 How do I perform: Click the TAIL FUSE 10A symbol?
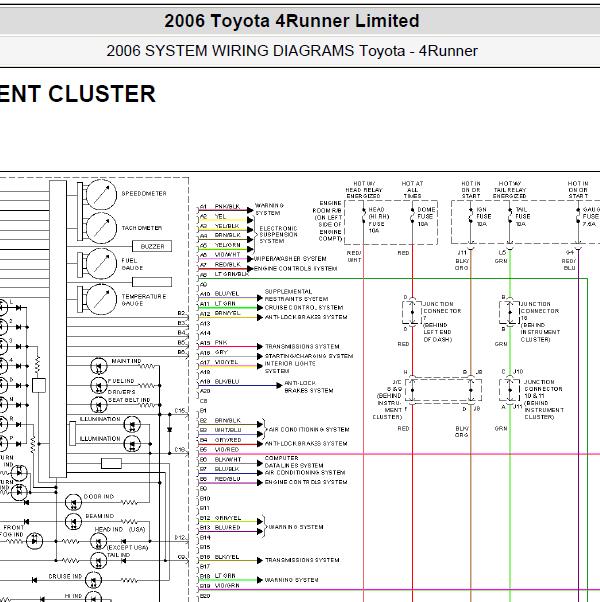click(x=510, y=216)
